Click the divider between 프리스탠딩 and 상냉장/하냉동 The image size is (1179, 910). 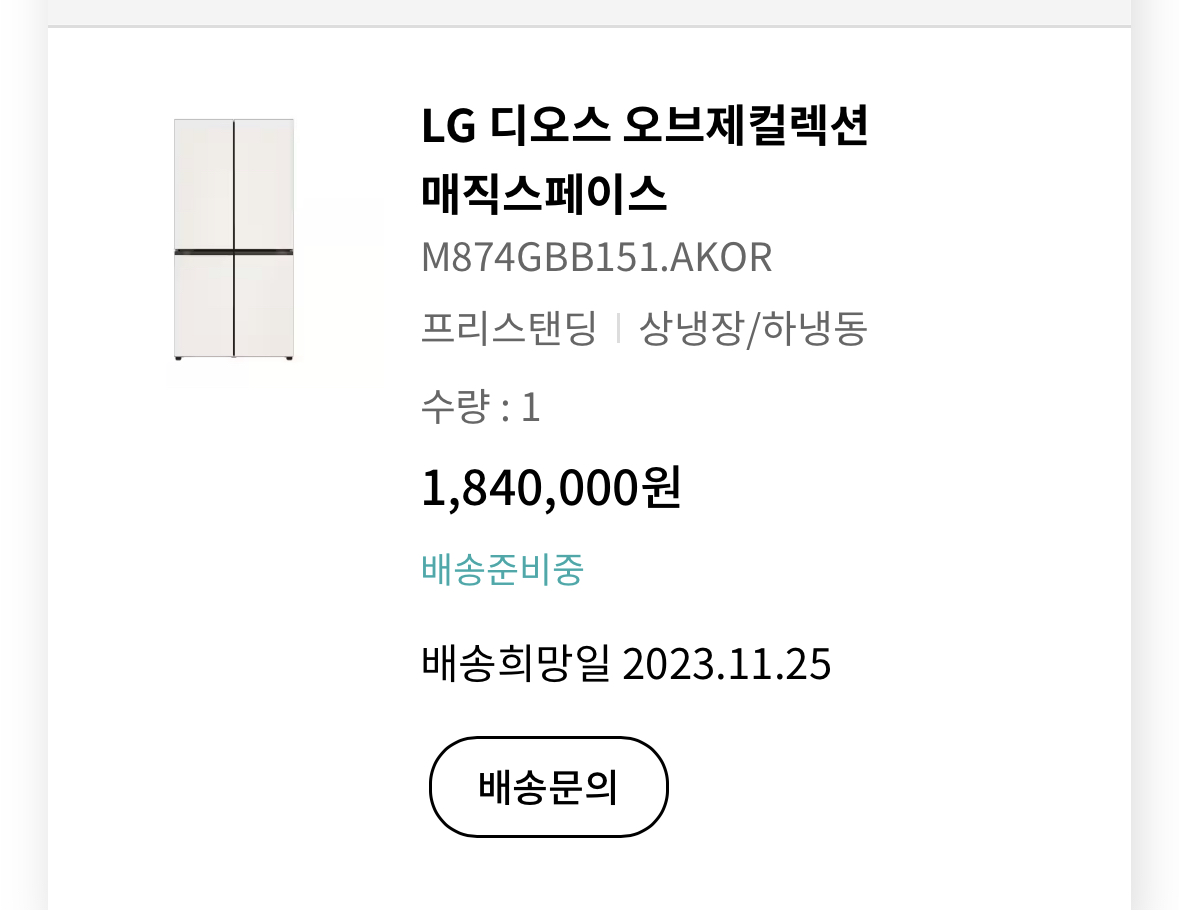click(618, 329)
